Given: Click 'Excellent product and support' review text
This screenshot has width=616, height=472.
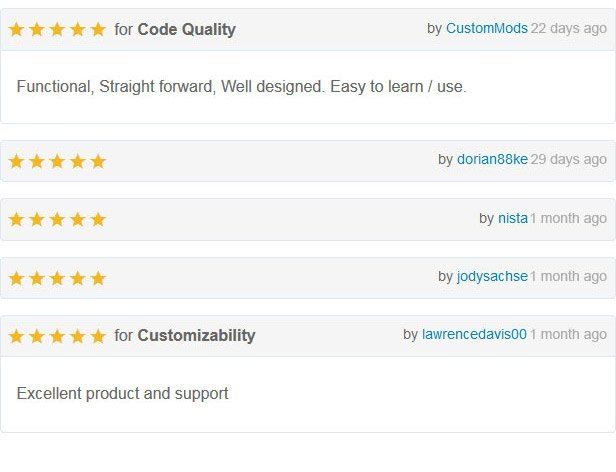Looking at the screenshot, I should click(122, 393).
